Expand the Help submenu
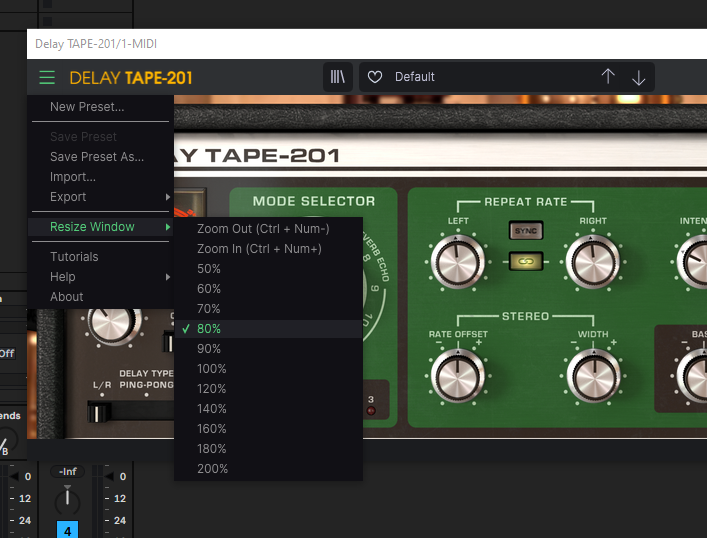This screenshot has width=707, height=538. click(x=100, y=277)
